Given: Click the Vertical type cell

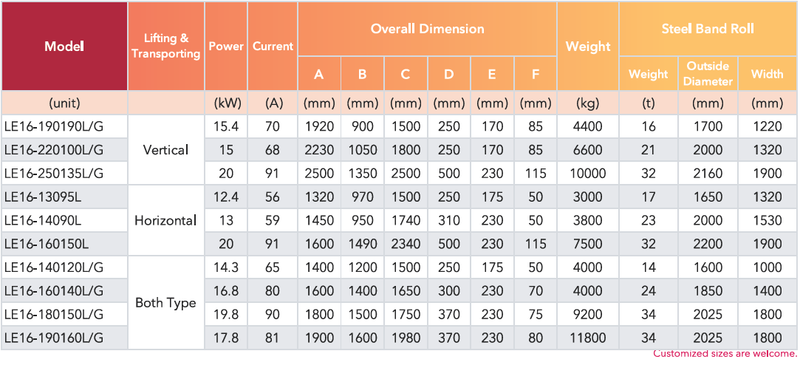Looking at the screenshot, I should point(166,150).
